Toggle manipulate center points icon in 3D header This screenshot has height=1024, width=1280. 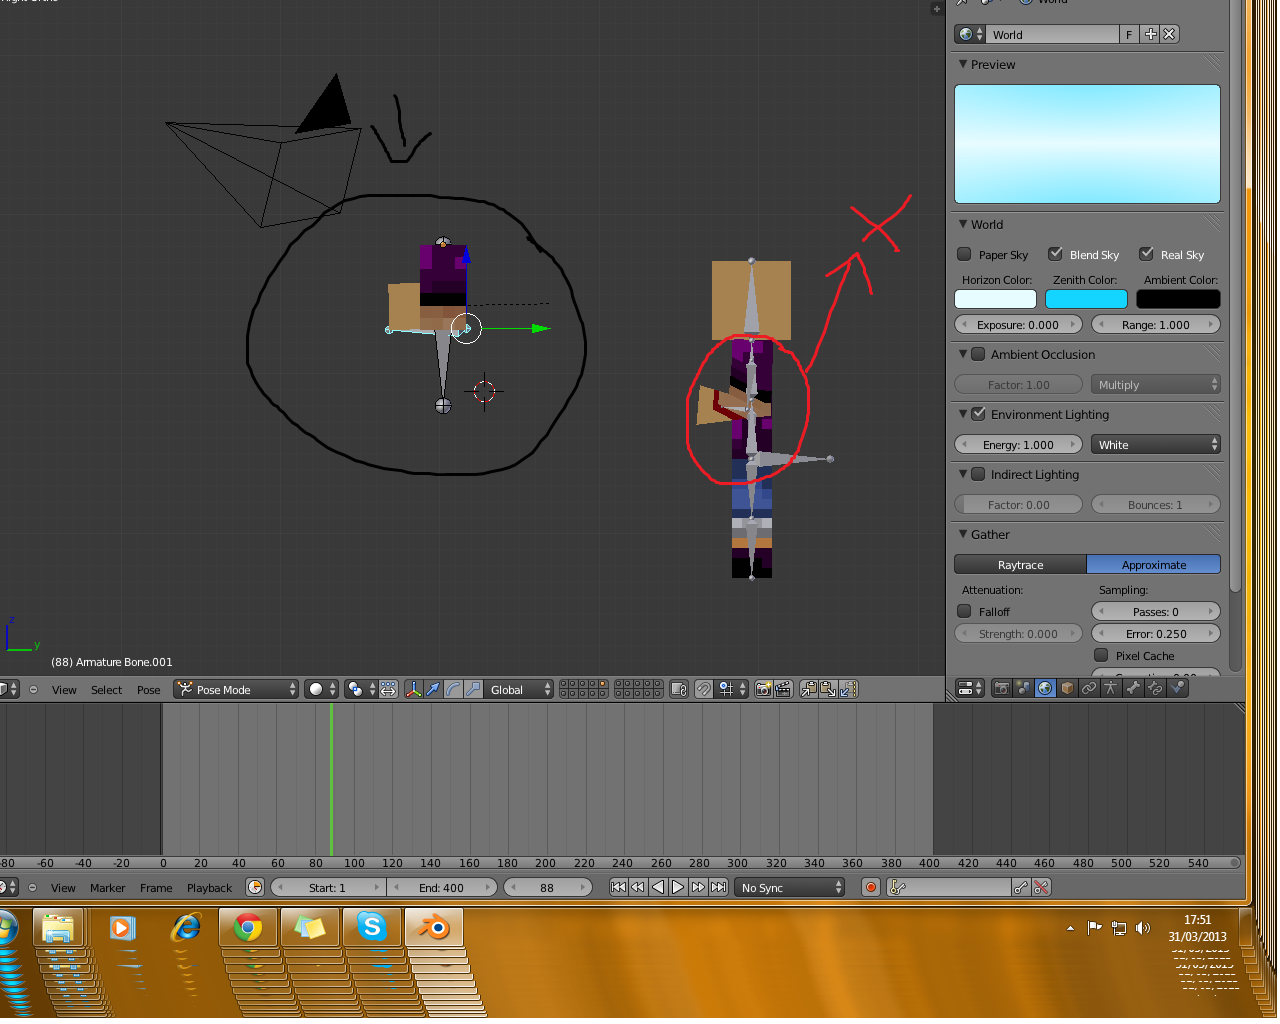point(388,689)
